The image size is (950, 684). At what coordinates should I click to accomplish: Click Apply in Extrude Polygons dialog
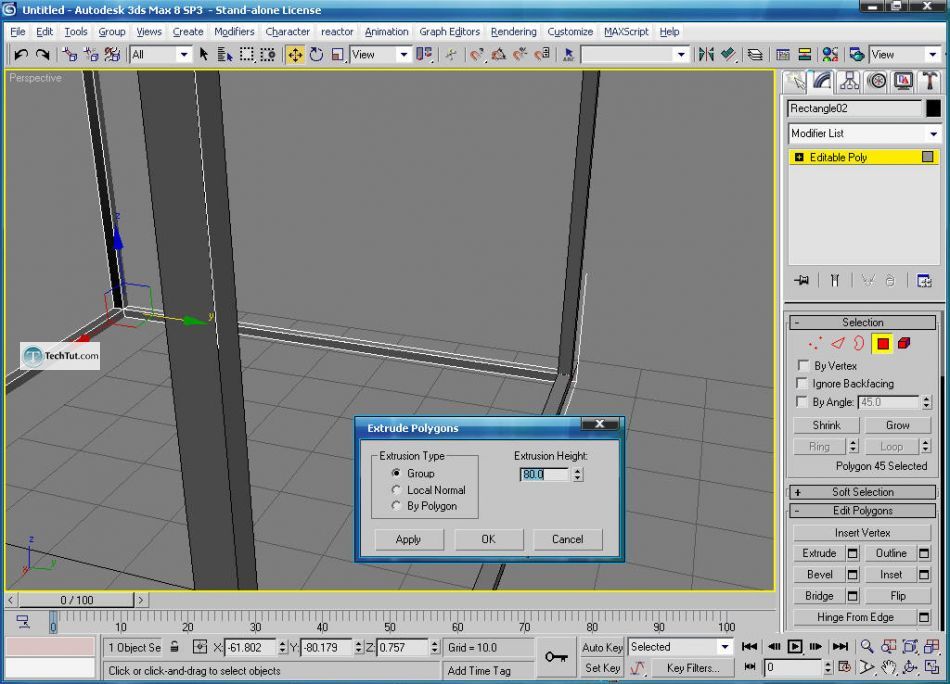[x=408, y=539]
